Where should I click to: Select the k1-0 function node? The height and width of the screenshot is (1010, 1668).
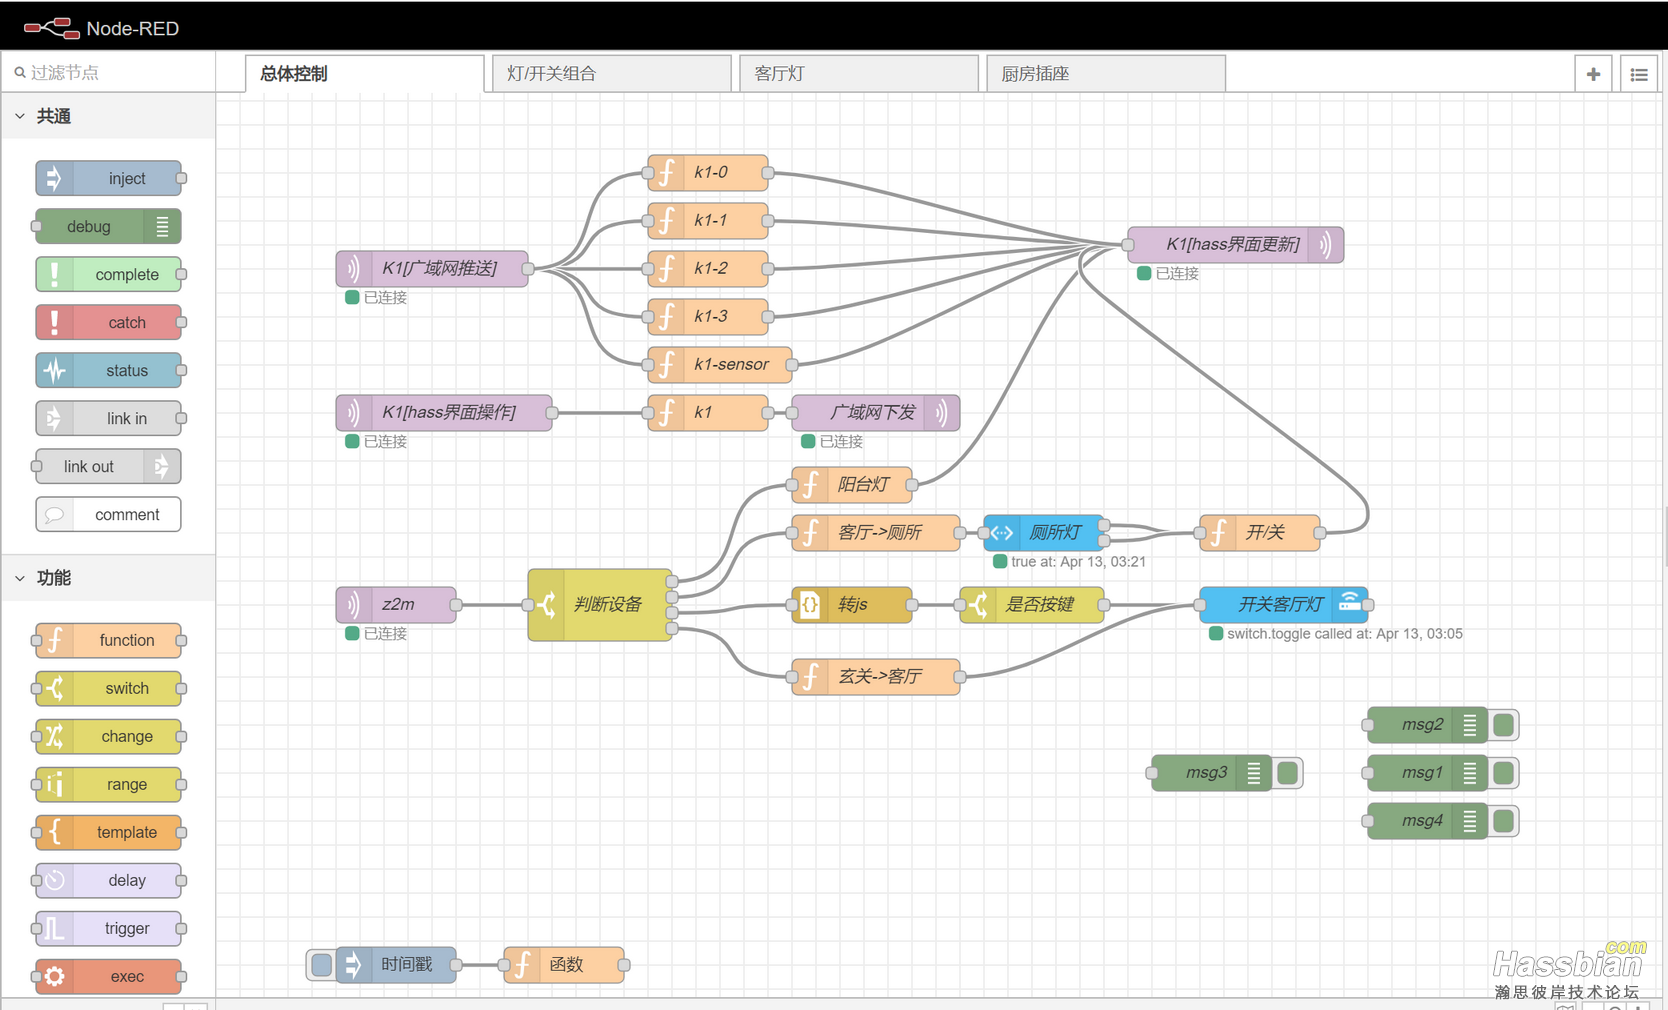[x=708, y=172]
